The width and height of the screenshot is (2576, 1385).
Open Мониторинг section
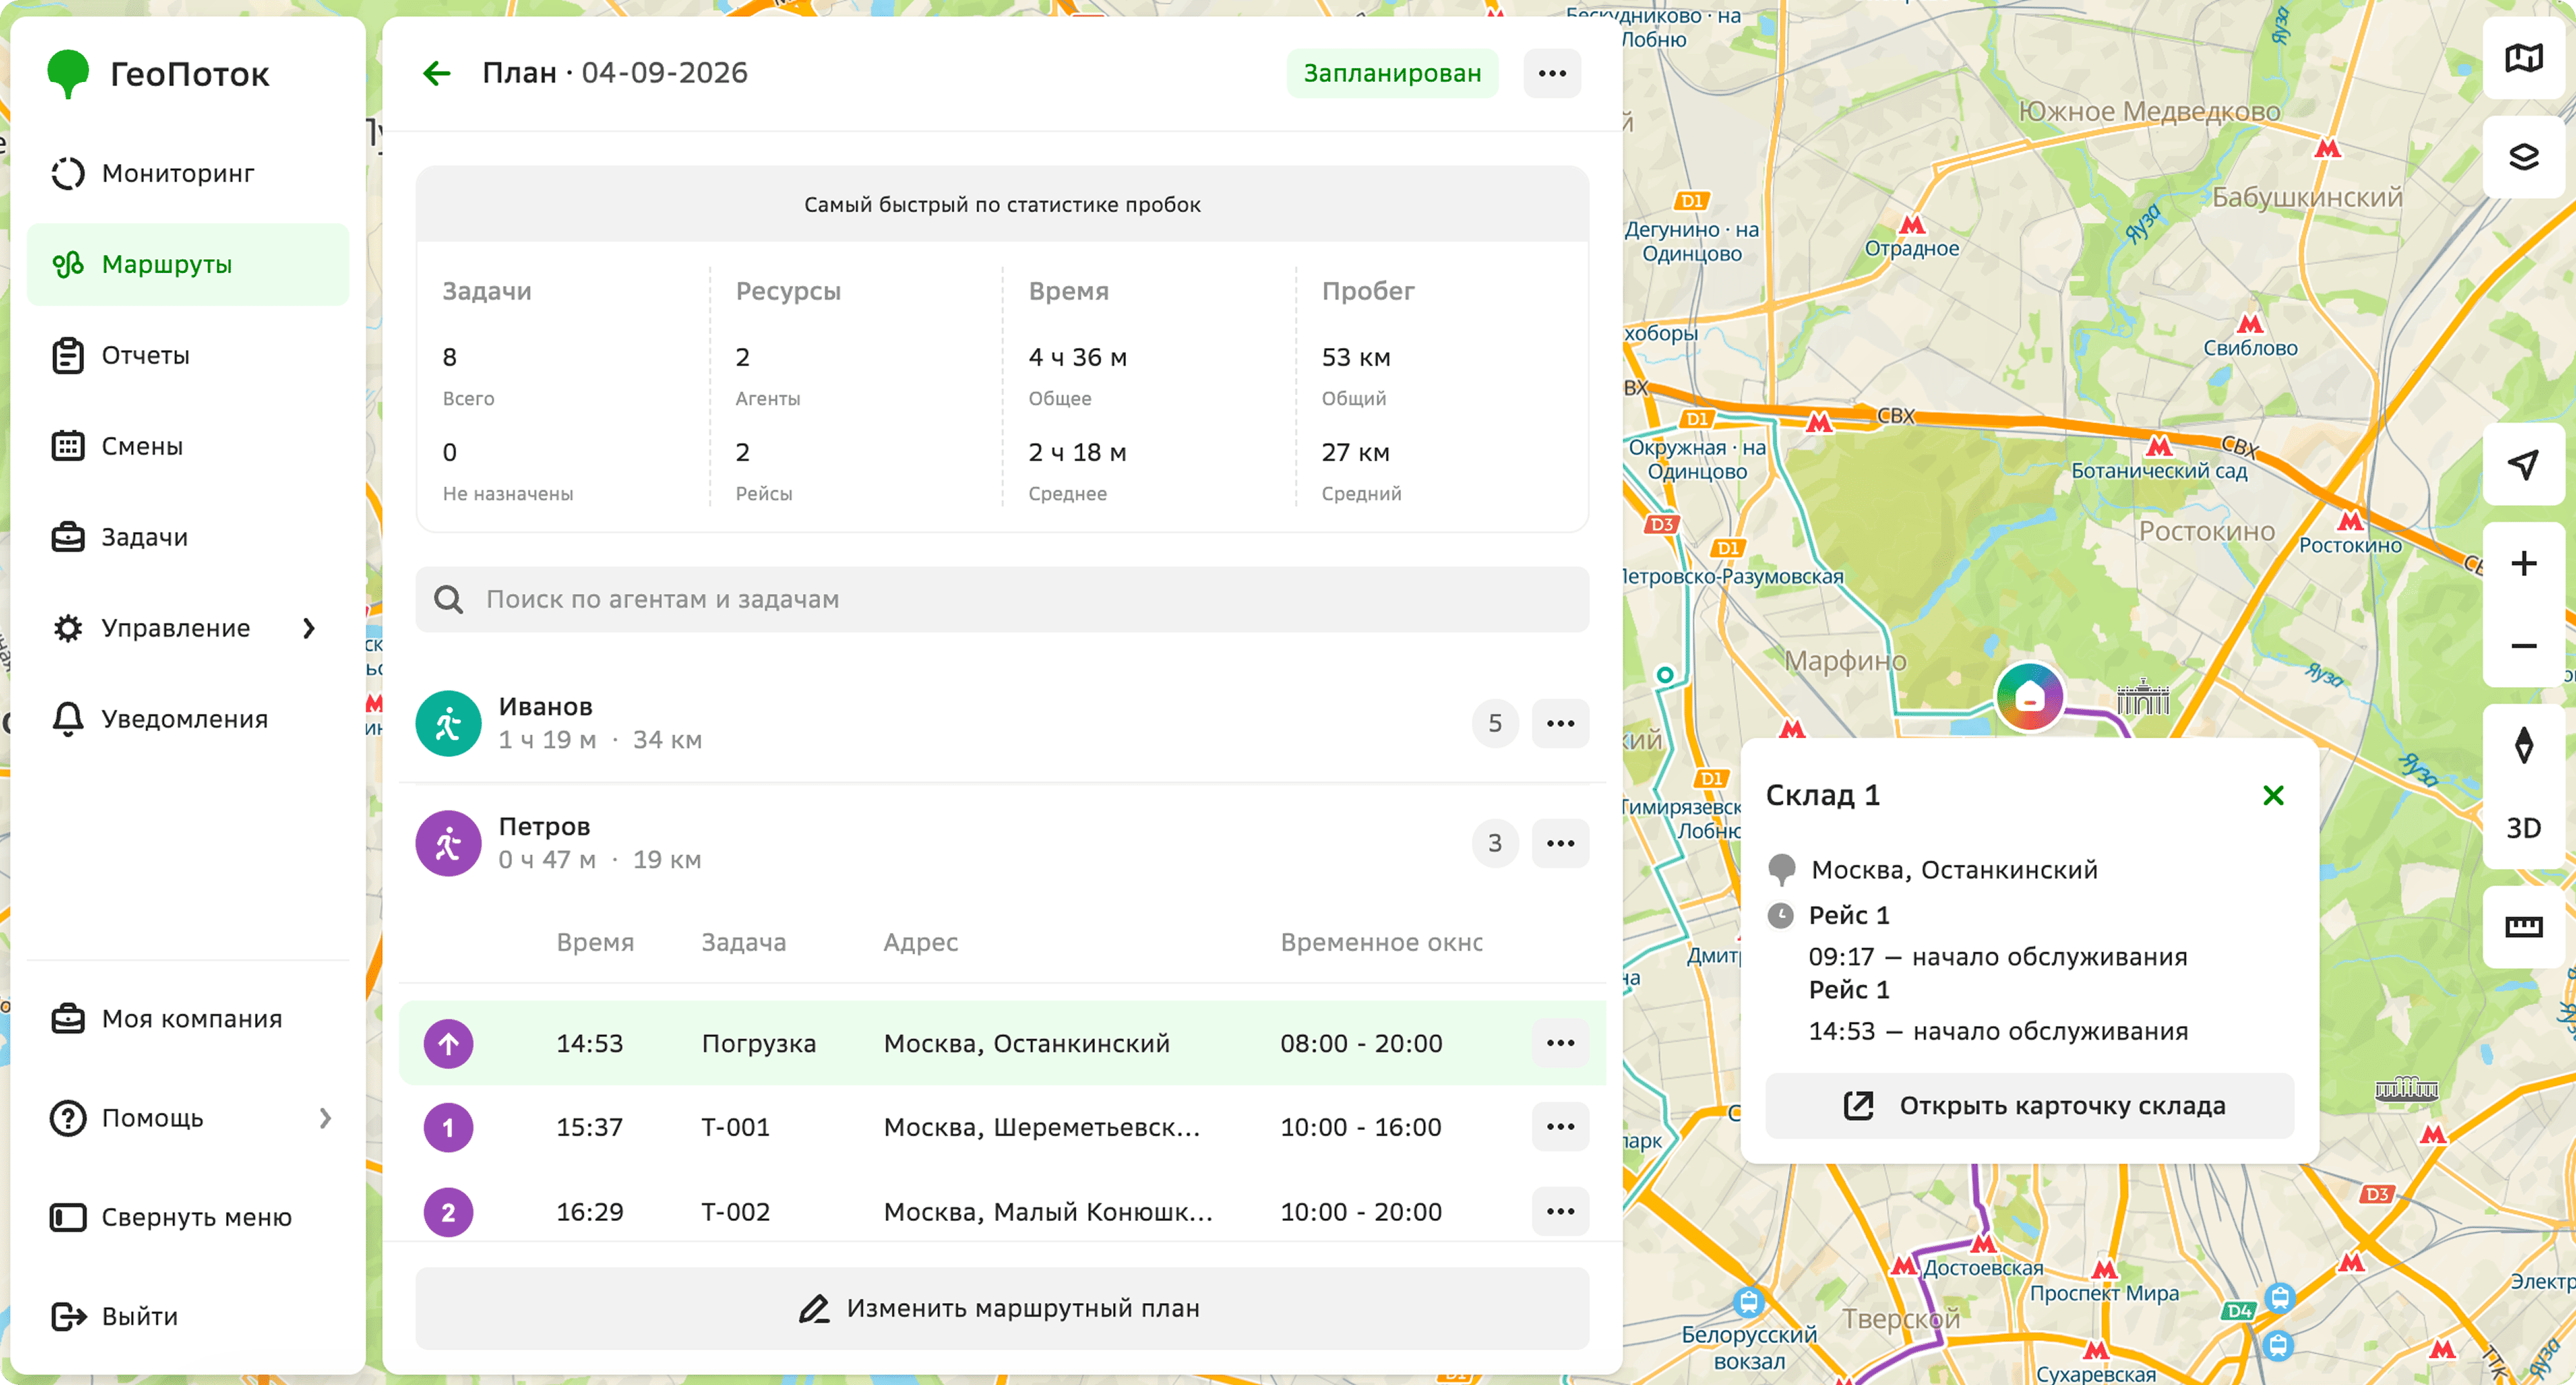[x=188, y=173]
